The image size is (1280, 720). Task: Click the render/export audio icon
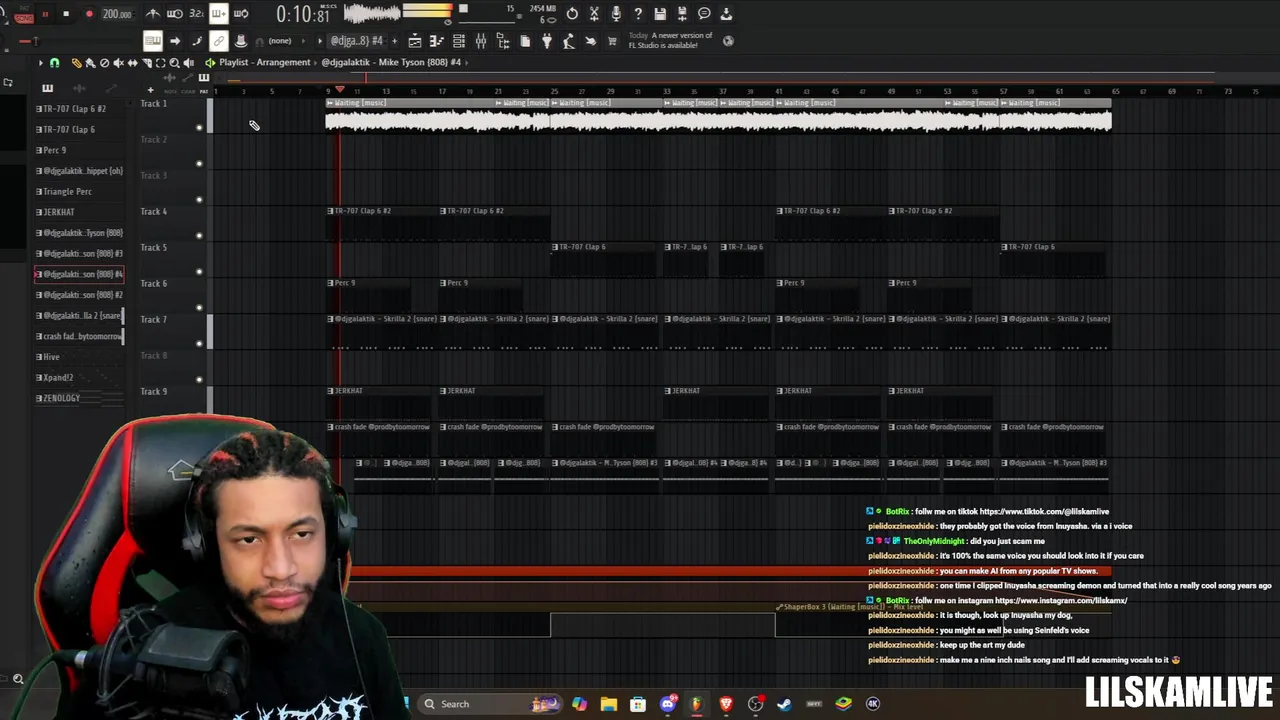coord(682,14)
